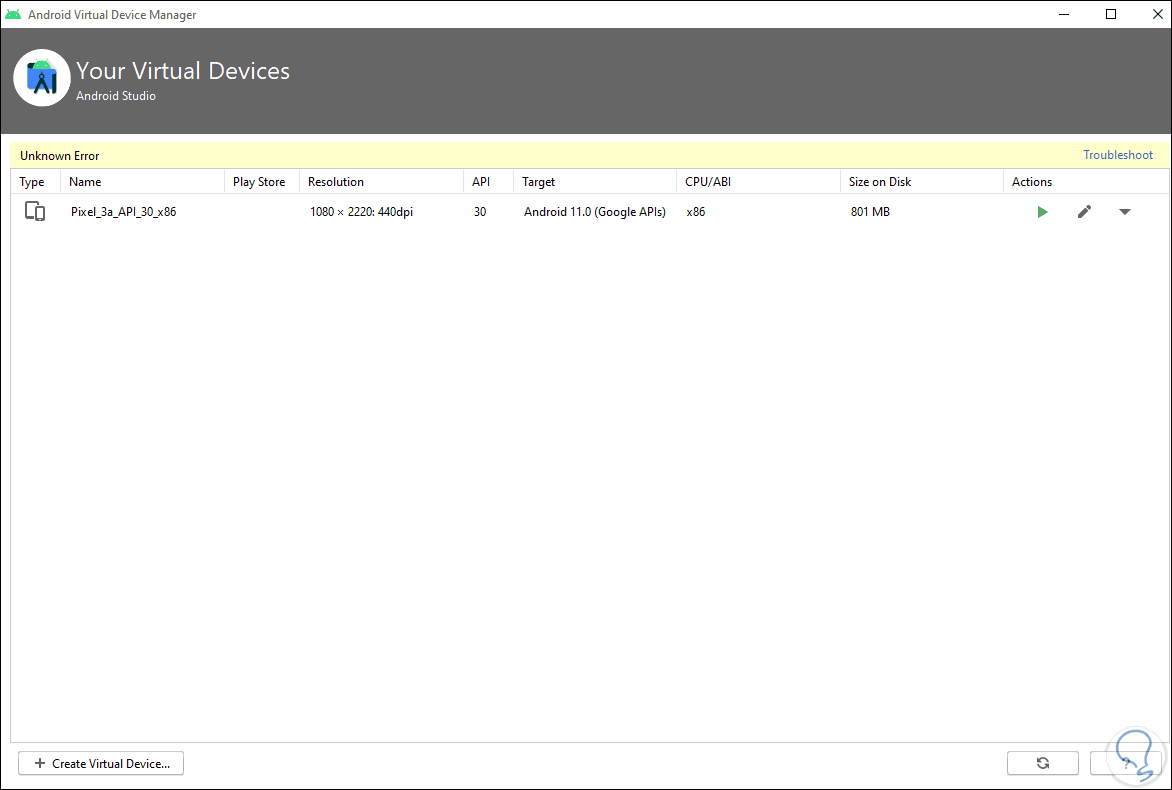Launch the Pixel_3a_API_30_x86 emulator with play icon
1172x790 pixels.
click(x=1042, y=212)
